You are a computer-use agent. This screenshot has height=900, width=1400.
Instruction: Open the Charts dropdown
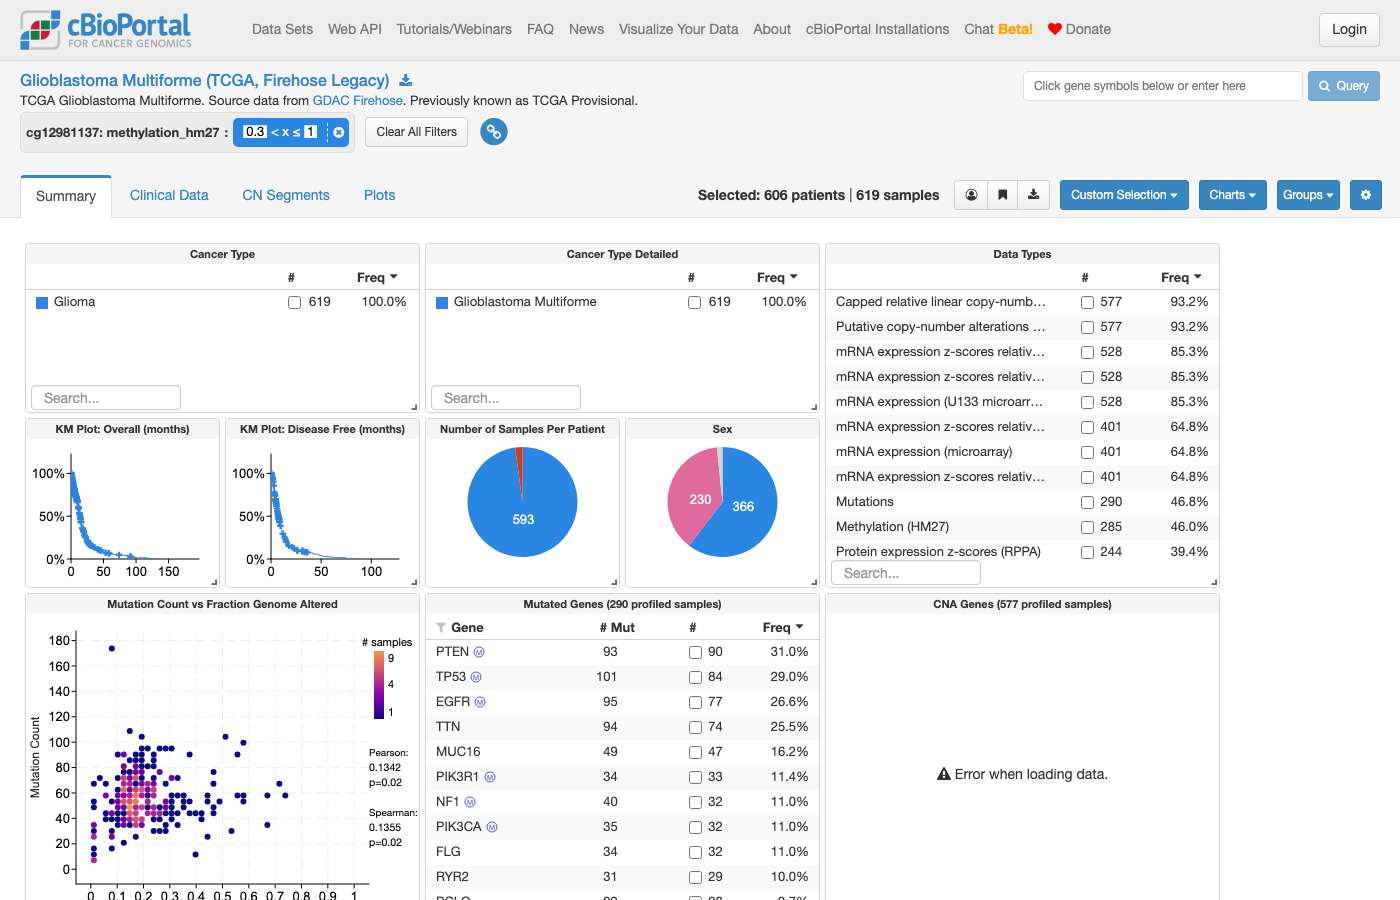(x=1232, y=195)
